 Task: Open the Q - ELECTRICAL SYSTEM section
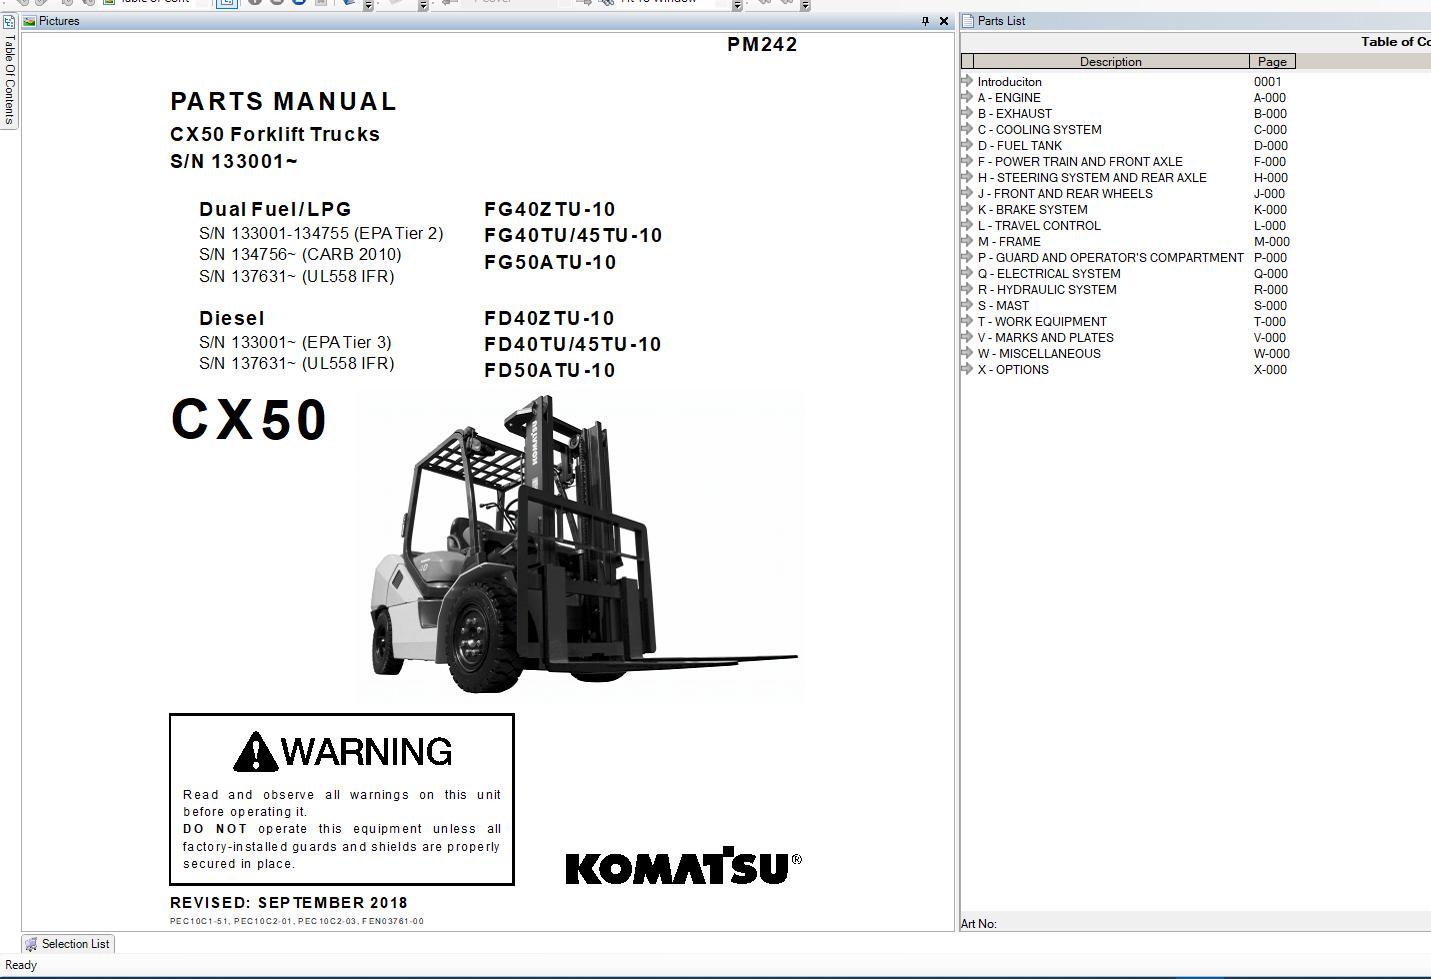click(1049, 274)
